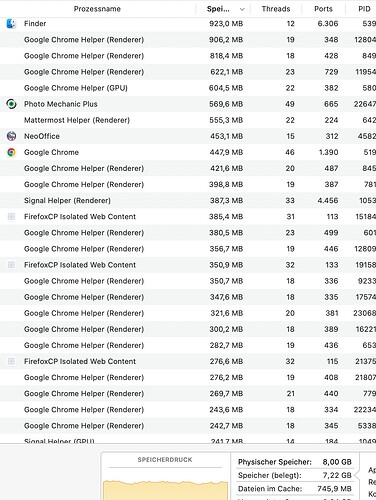This screenshot has width=376, height=500.
Task: Click icon of FirefoxCP process using 350,9 MB
Action: [11, 265]
